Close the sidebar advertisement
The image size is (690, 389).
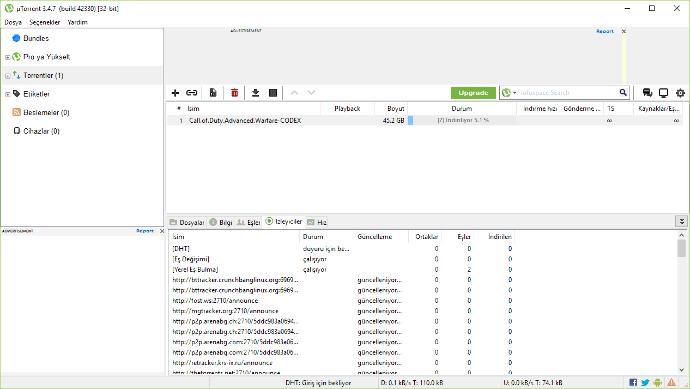point(161,231)
